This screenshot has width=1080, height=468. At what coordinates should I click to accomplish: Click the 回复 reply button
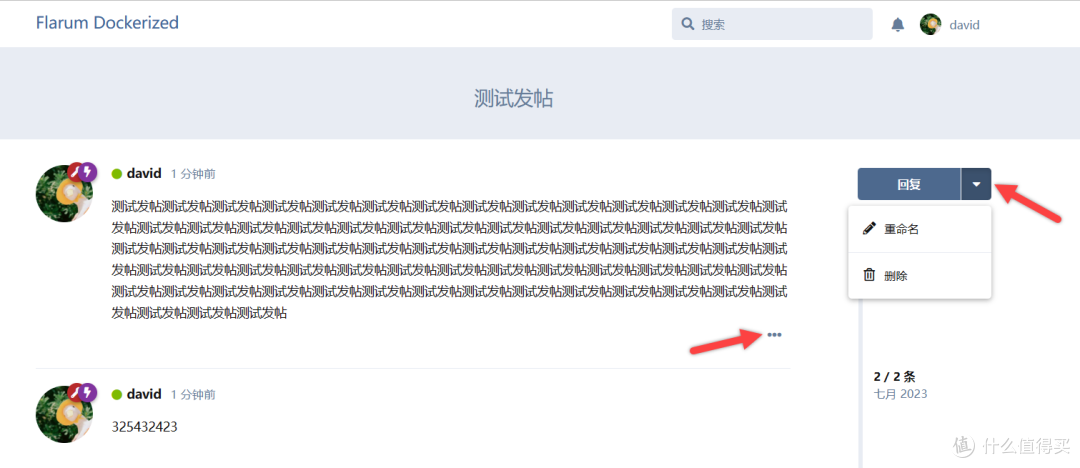(x=908, y=184)
